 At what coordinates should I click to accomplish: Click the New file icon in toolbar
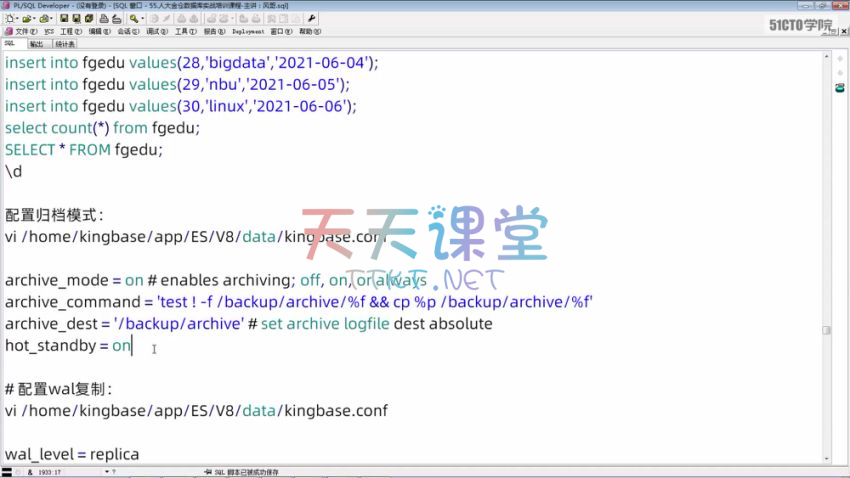point(8,18)
